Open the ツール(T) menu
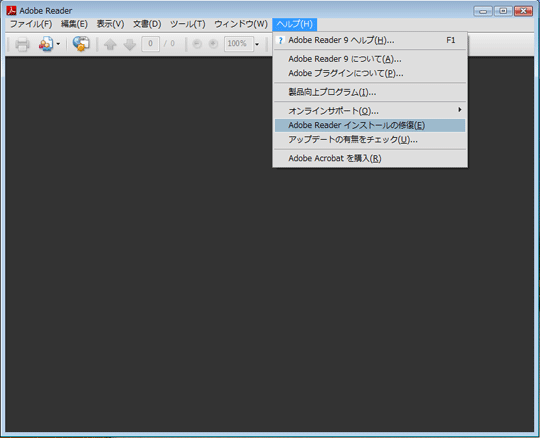This screenshot has width=540, height=438. (188, 24)
